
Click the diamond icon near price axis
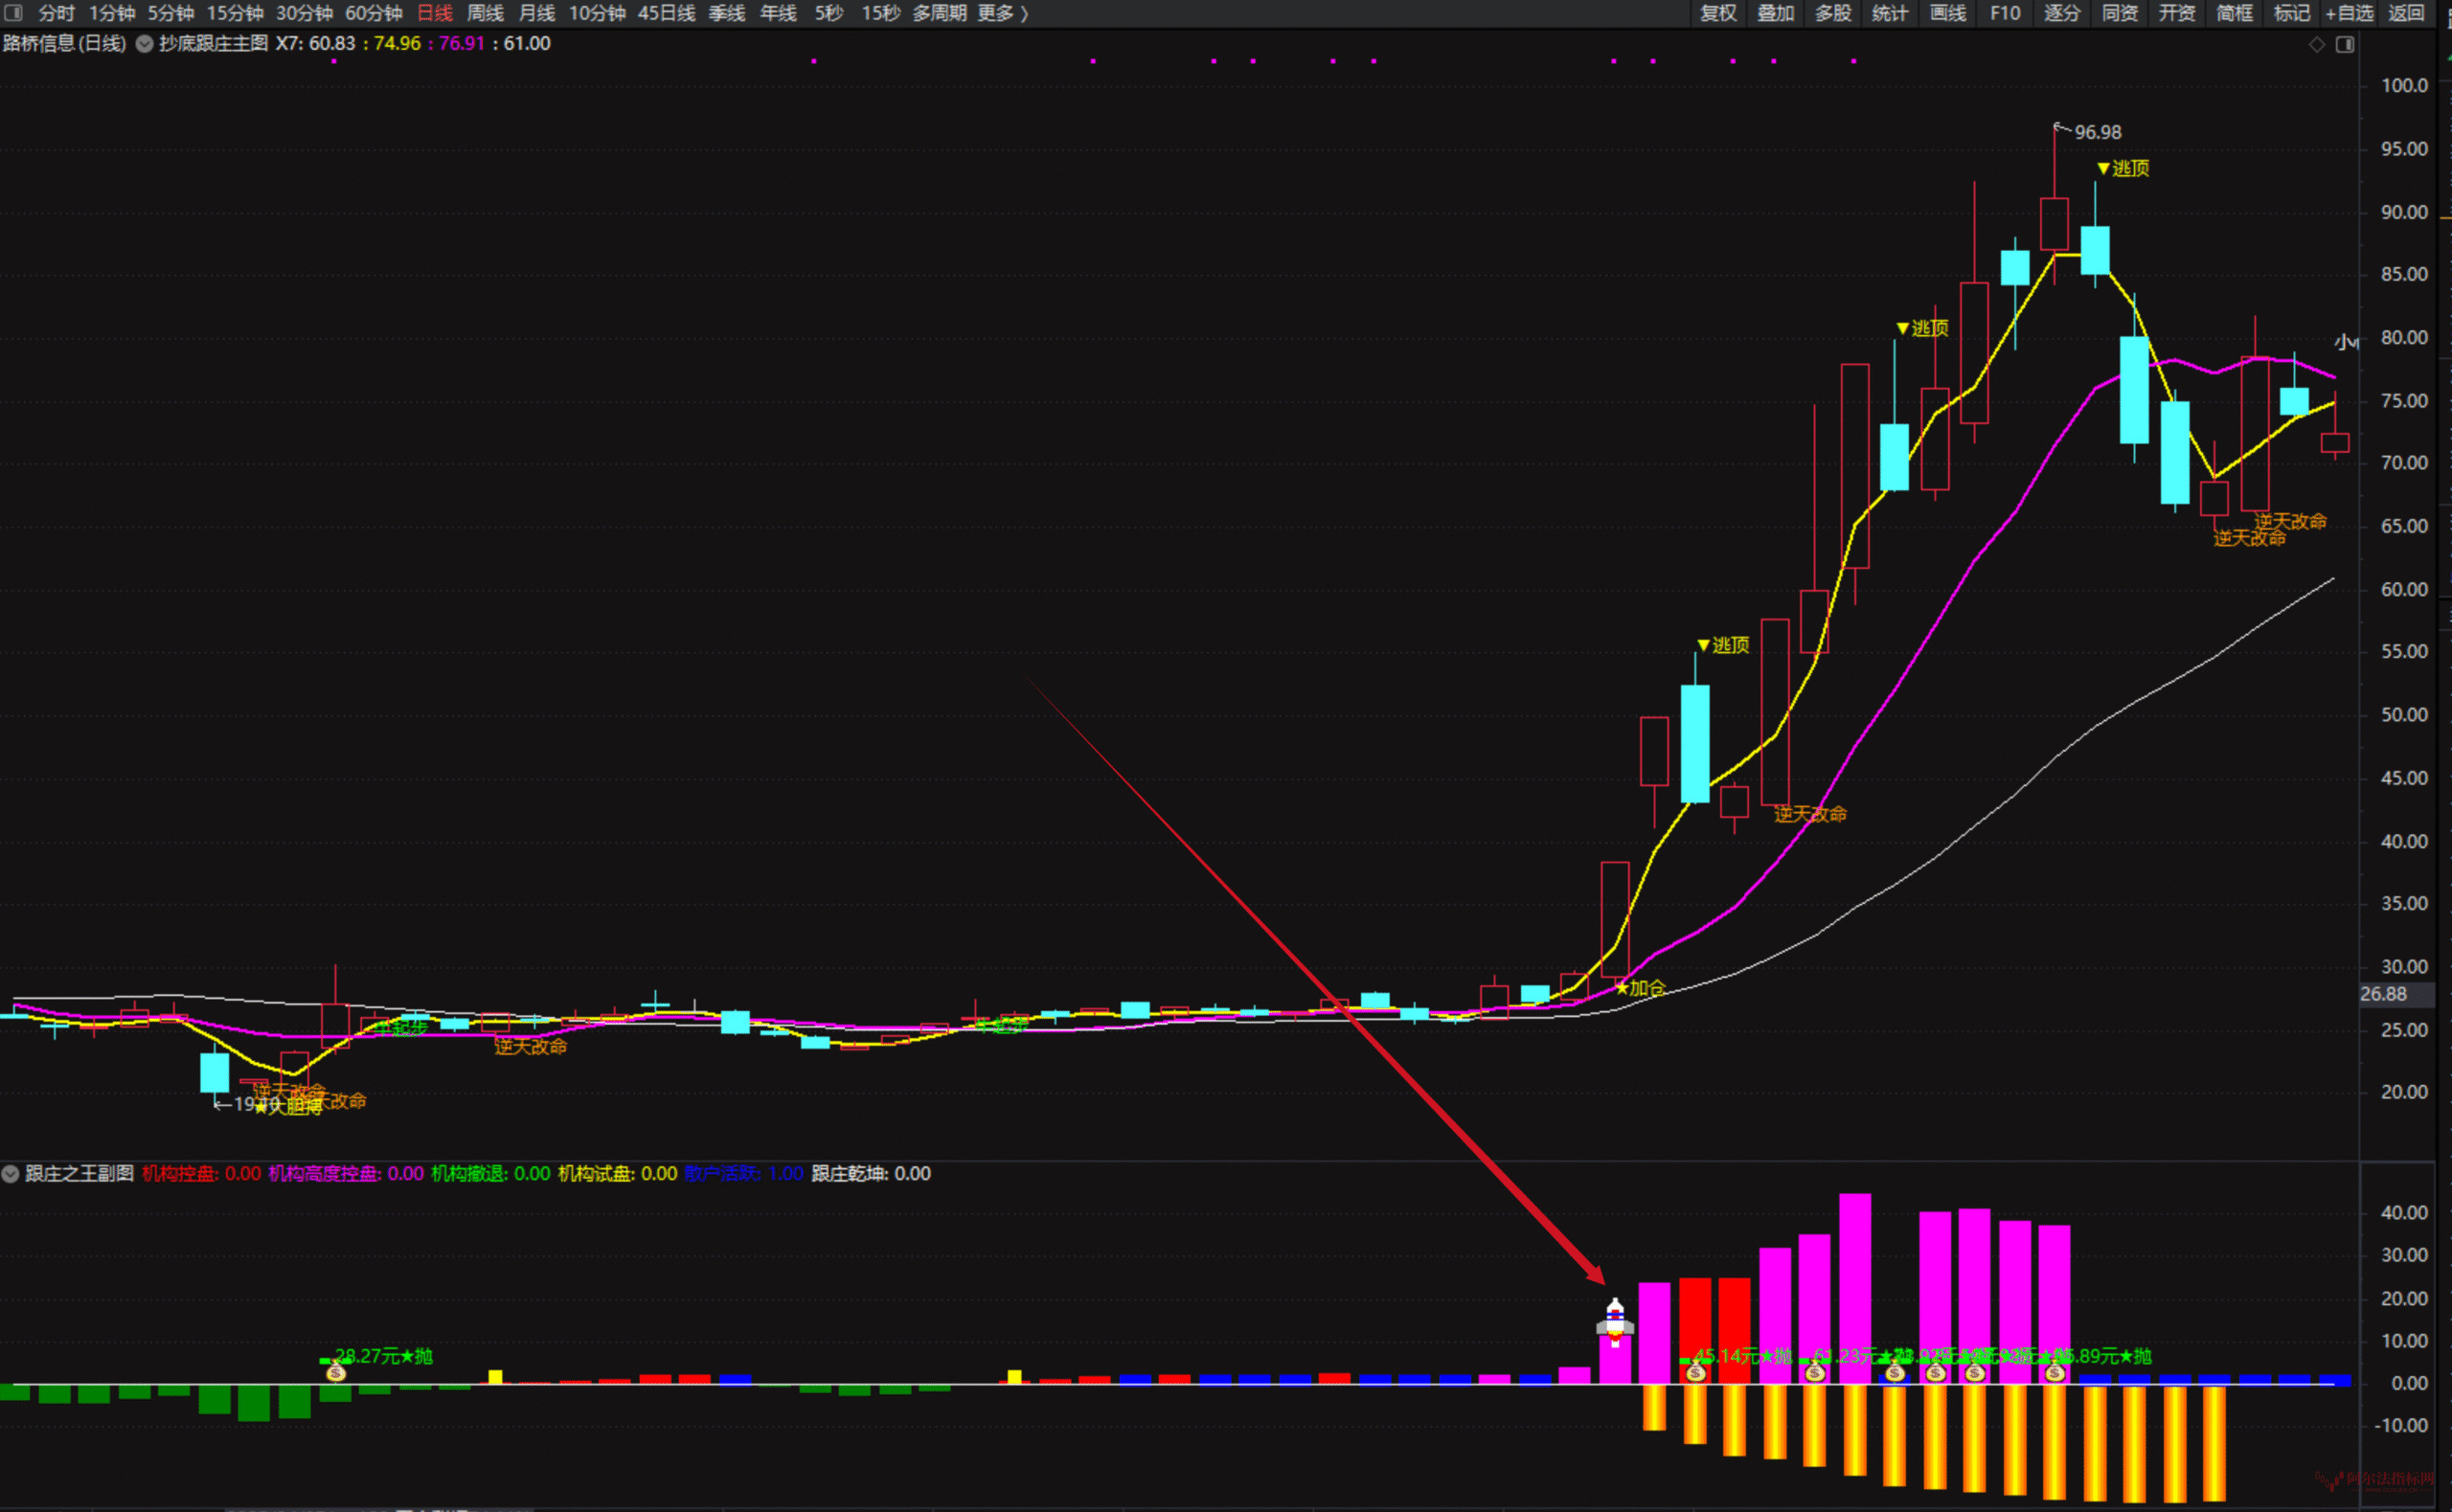click(2316, 44)
